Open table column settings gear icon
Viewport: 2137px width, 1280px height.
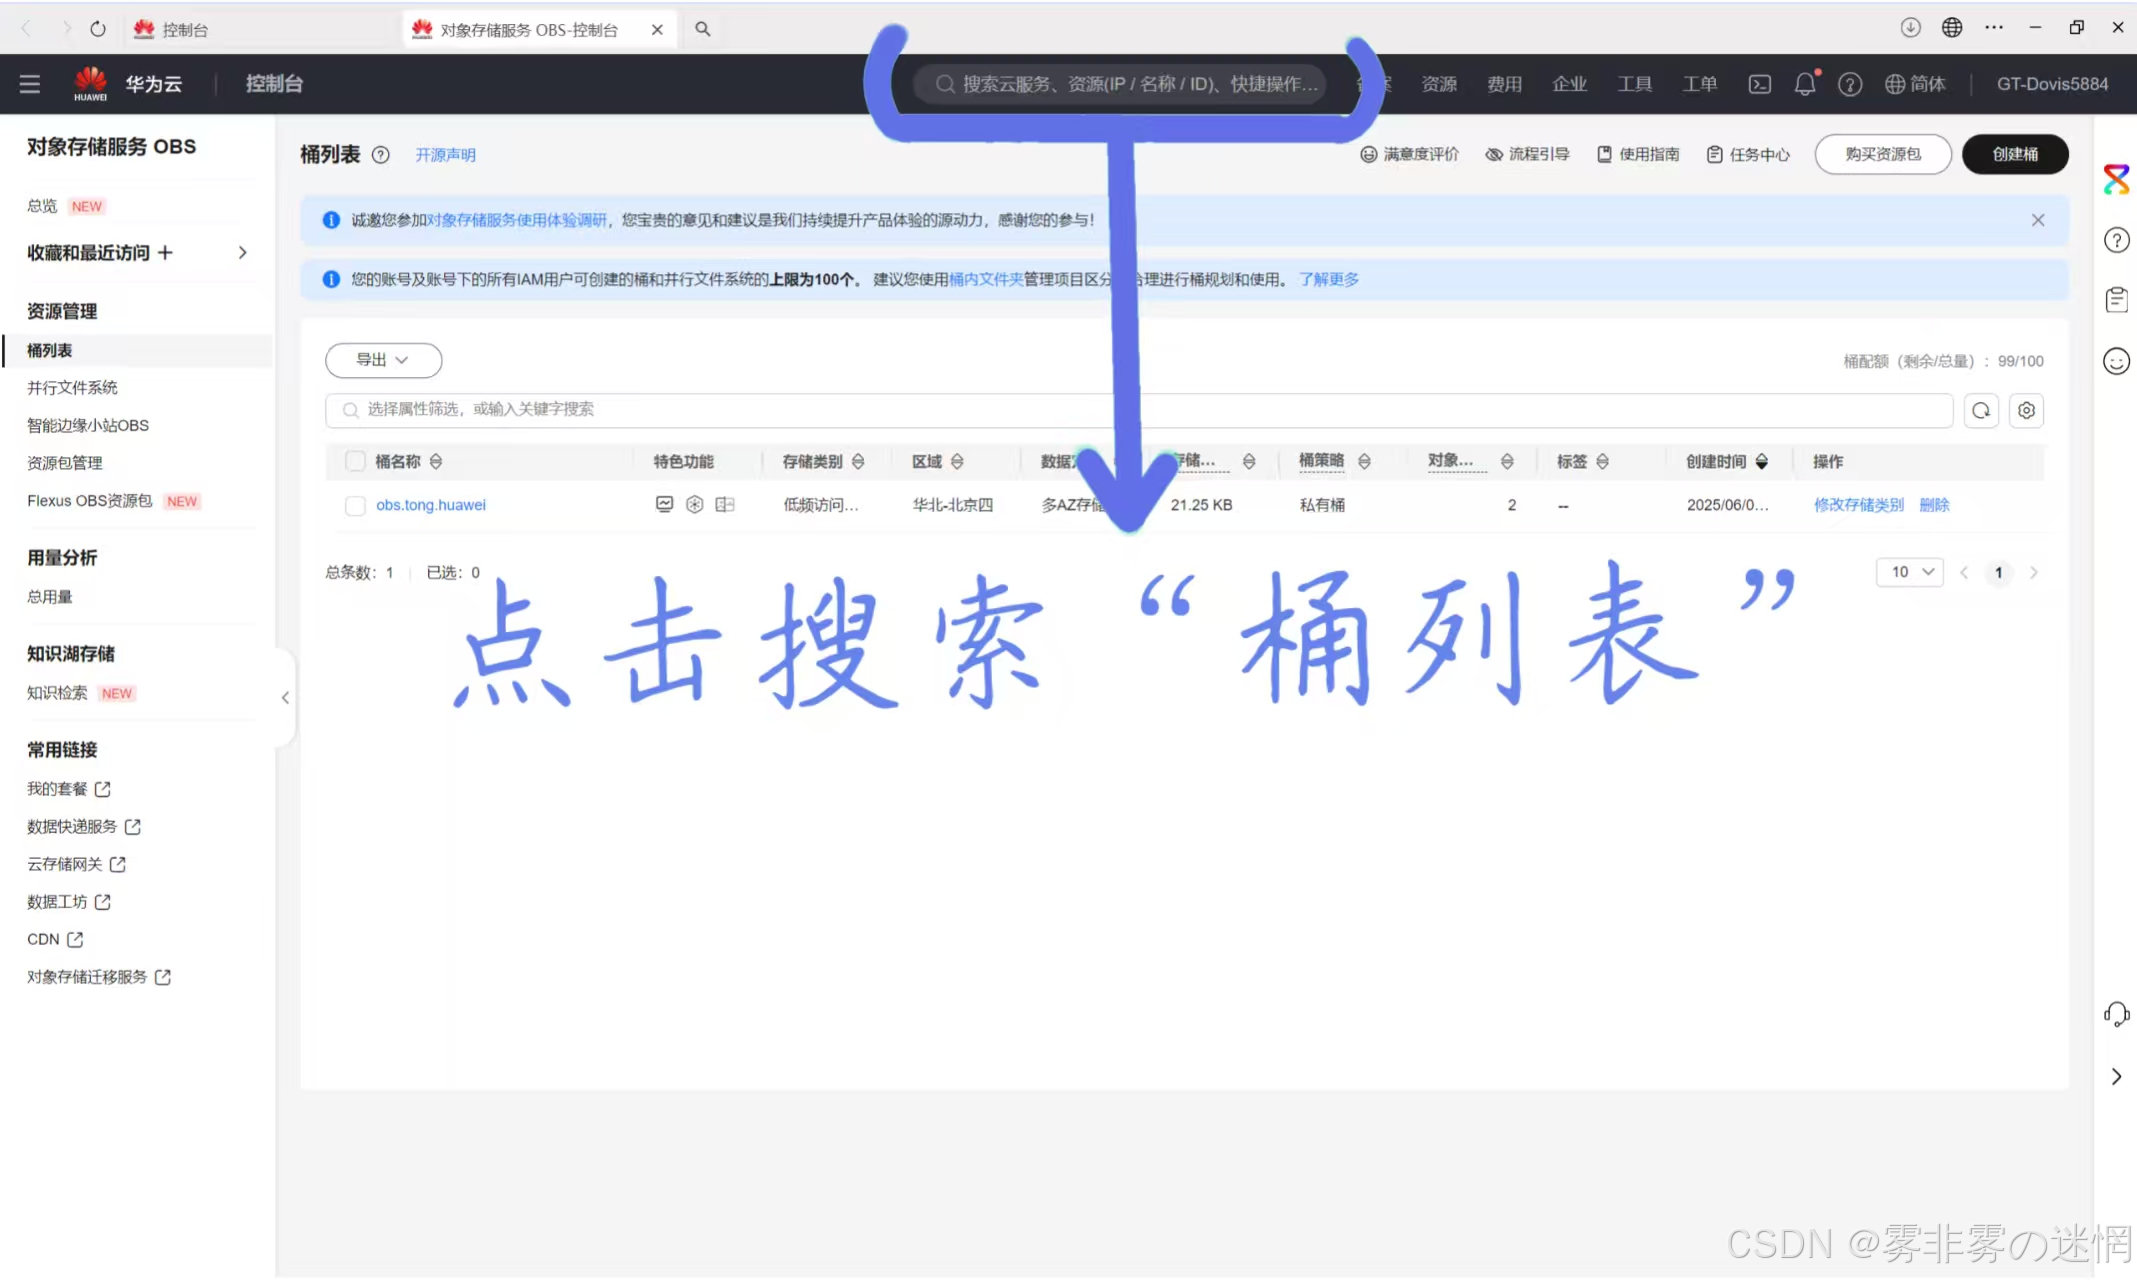tap(2026, 410)
